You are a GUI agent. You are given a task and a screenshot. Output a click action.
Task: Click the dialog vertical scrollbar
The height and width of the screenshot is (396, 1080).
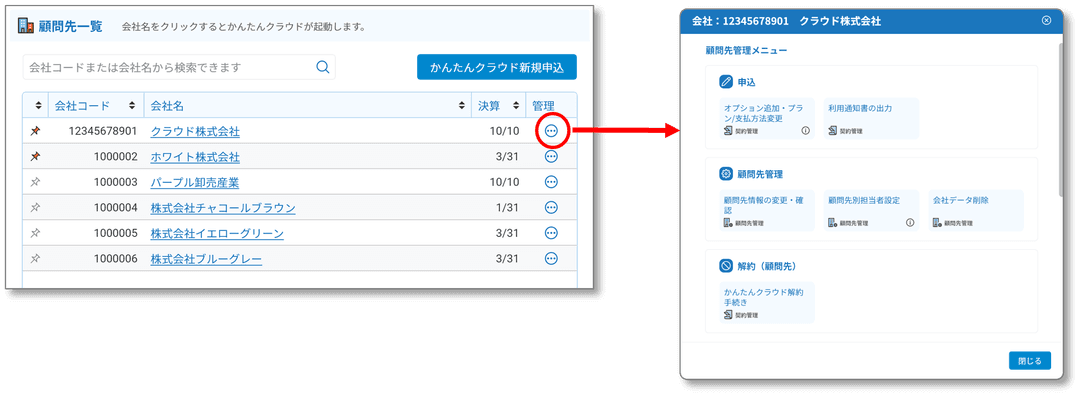pos(1060,121)
